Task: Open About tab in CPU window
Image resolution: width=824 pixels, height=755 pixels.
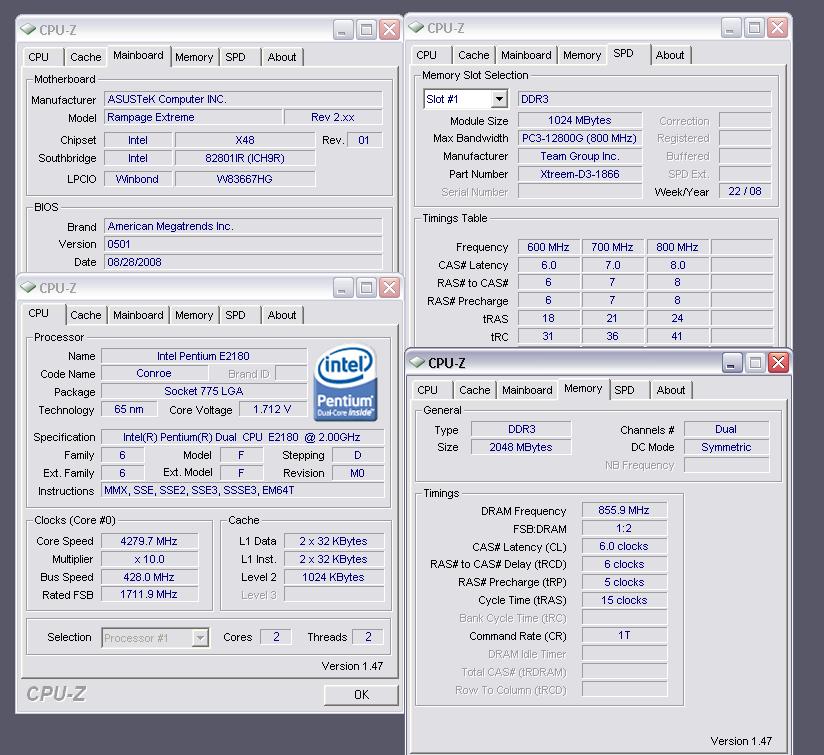Action: pyautogui.click(x=282, y=315)
